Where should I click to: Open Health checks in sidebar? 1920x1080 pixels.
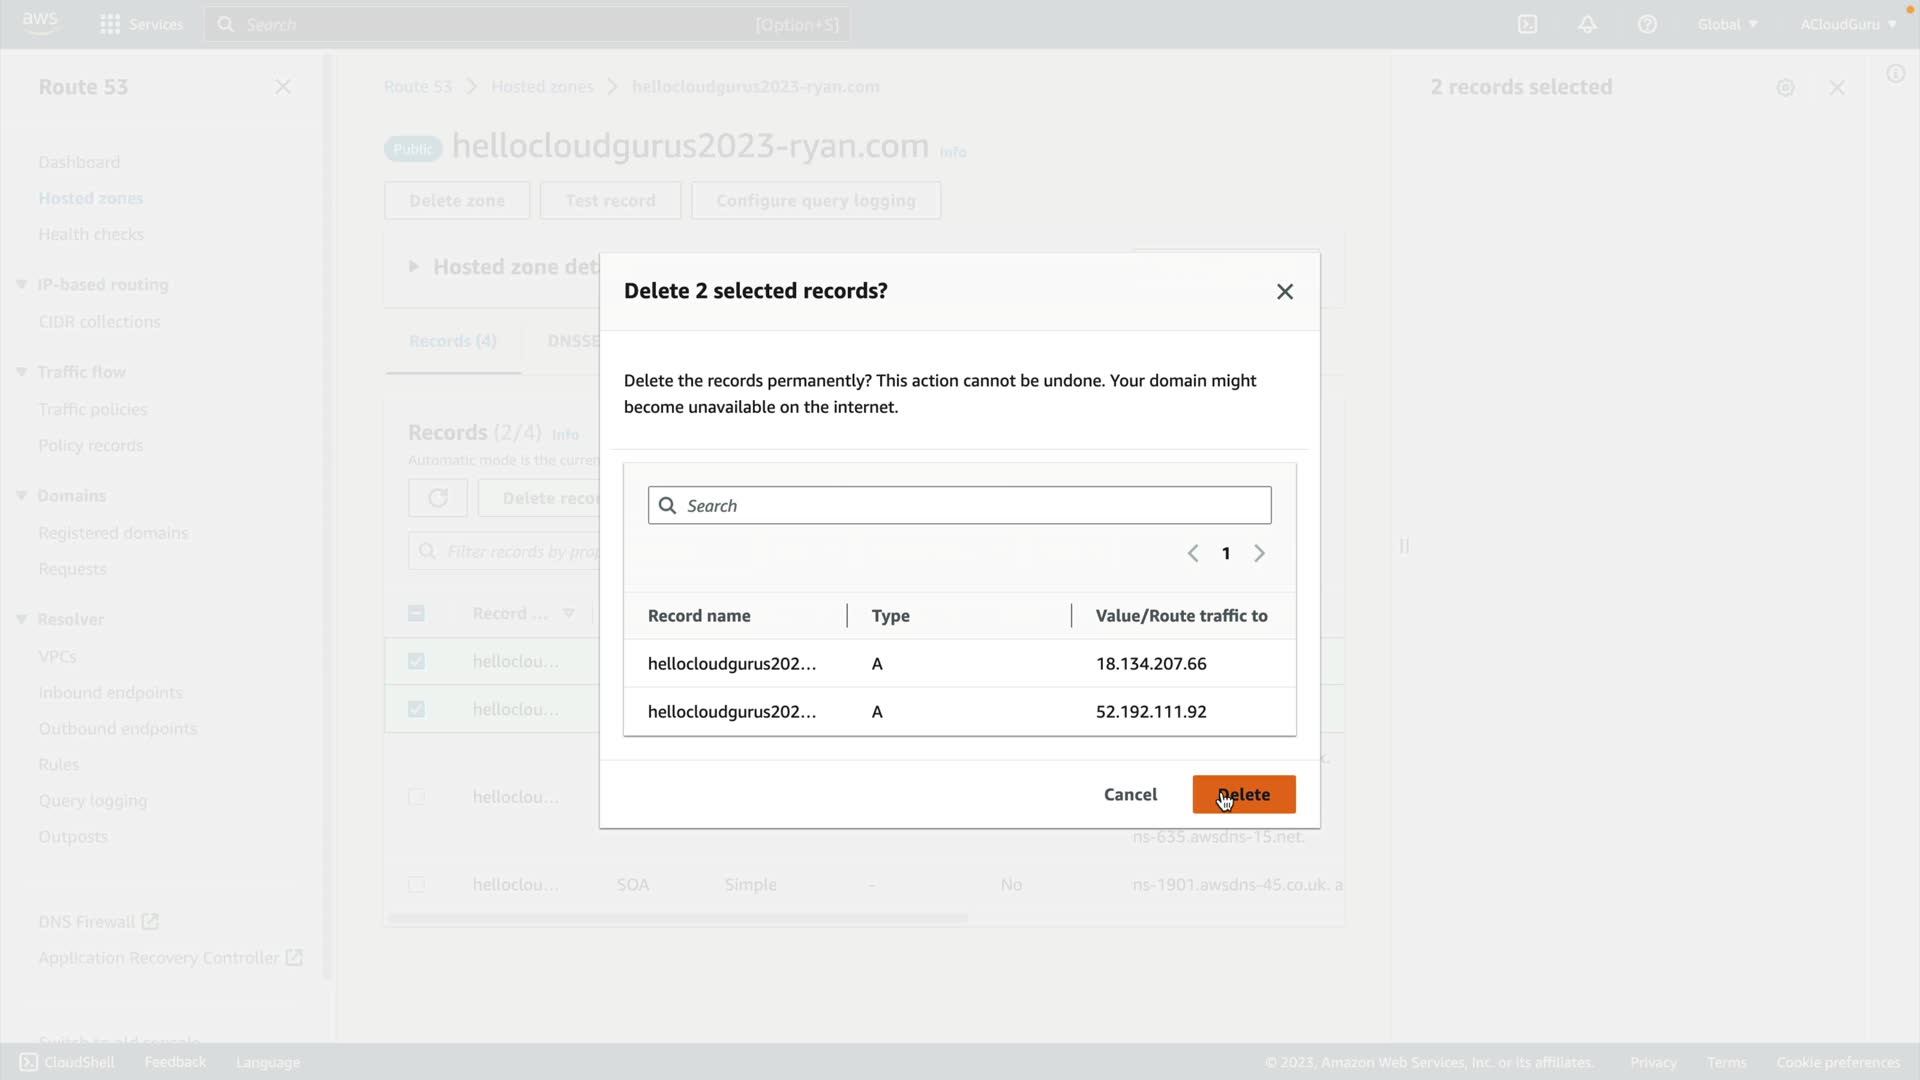click(91, 234)
